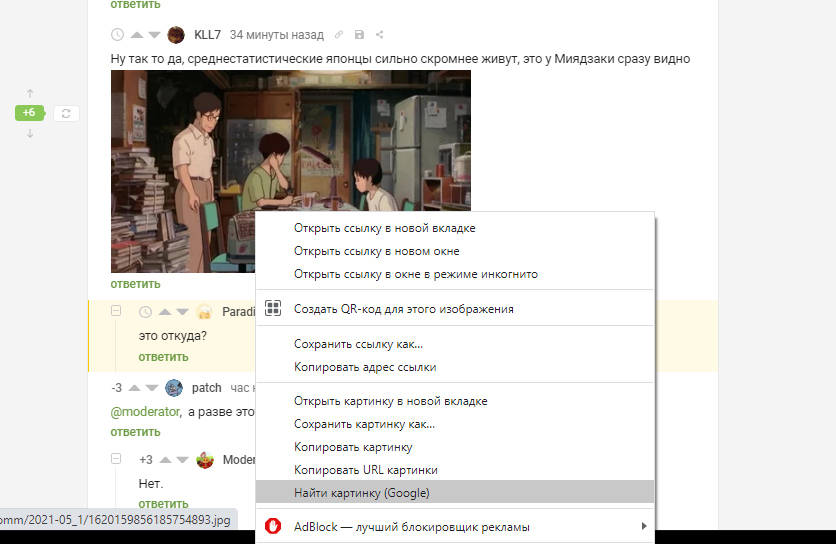
Task: Click the clock icon before KLL7 comment
Action: (x=117, y=35)
